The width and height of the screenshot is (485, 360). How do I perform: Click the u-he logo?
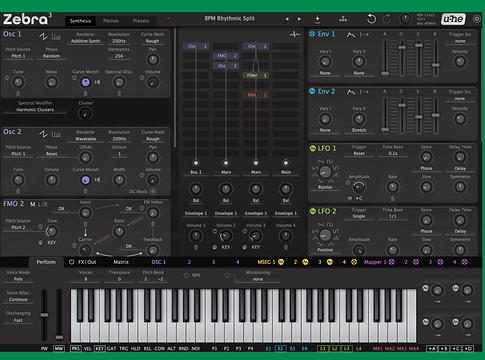click(x=453, y=19)
